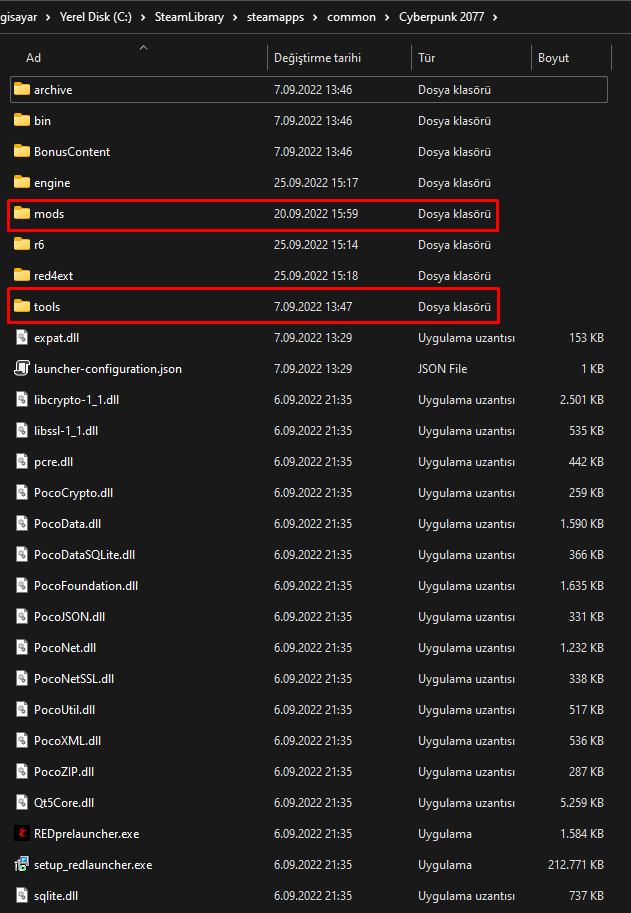The width and height of the screenshot is (631, 913).
Task: Click the bin folder icon
Action: click(22, 120)
